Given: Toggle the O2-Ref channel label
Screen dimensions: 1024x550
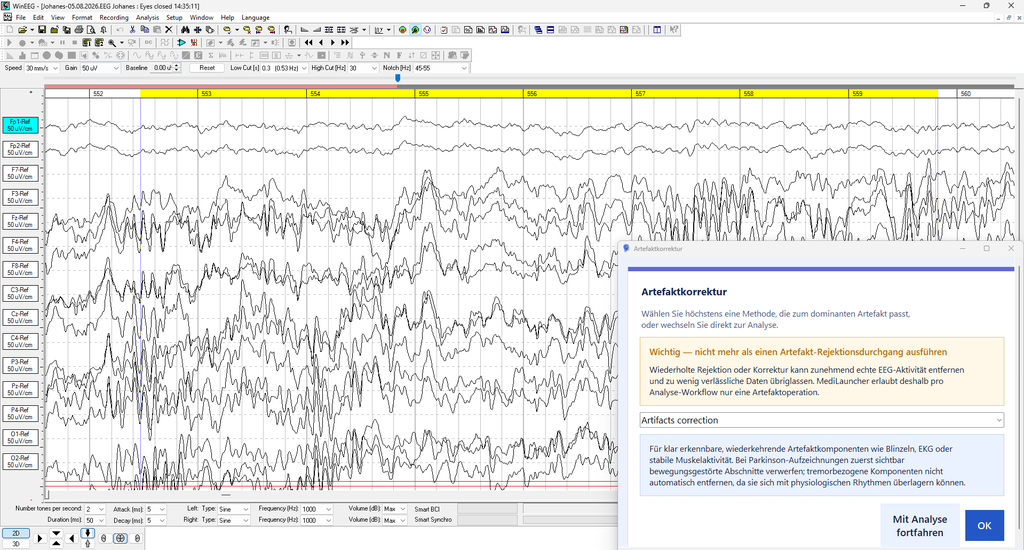Looking at the screenshot, I should (20, 462).
